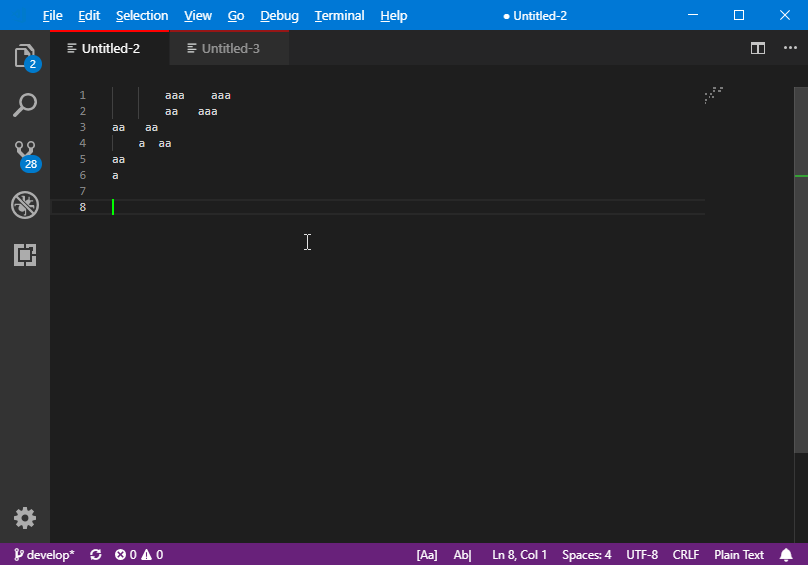This screenshot has height=565, width=808.
Task: Place cursor in the second "aa" on line 3
Action: pyautogui.click(x=152, y=128)
